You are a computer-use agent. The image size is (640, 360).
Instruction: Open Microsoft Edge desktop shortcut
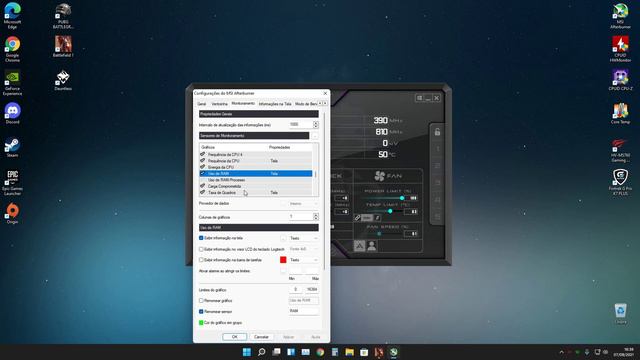click(12, 15)
